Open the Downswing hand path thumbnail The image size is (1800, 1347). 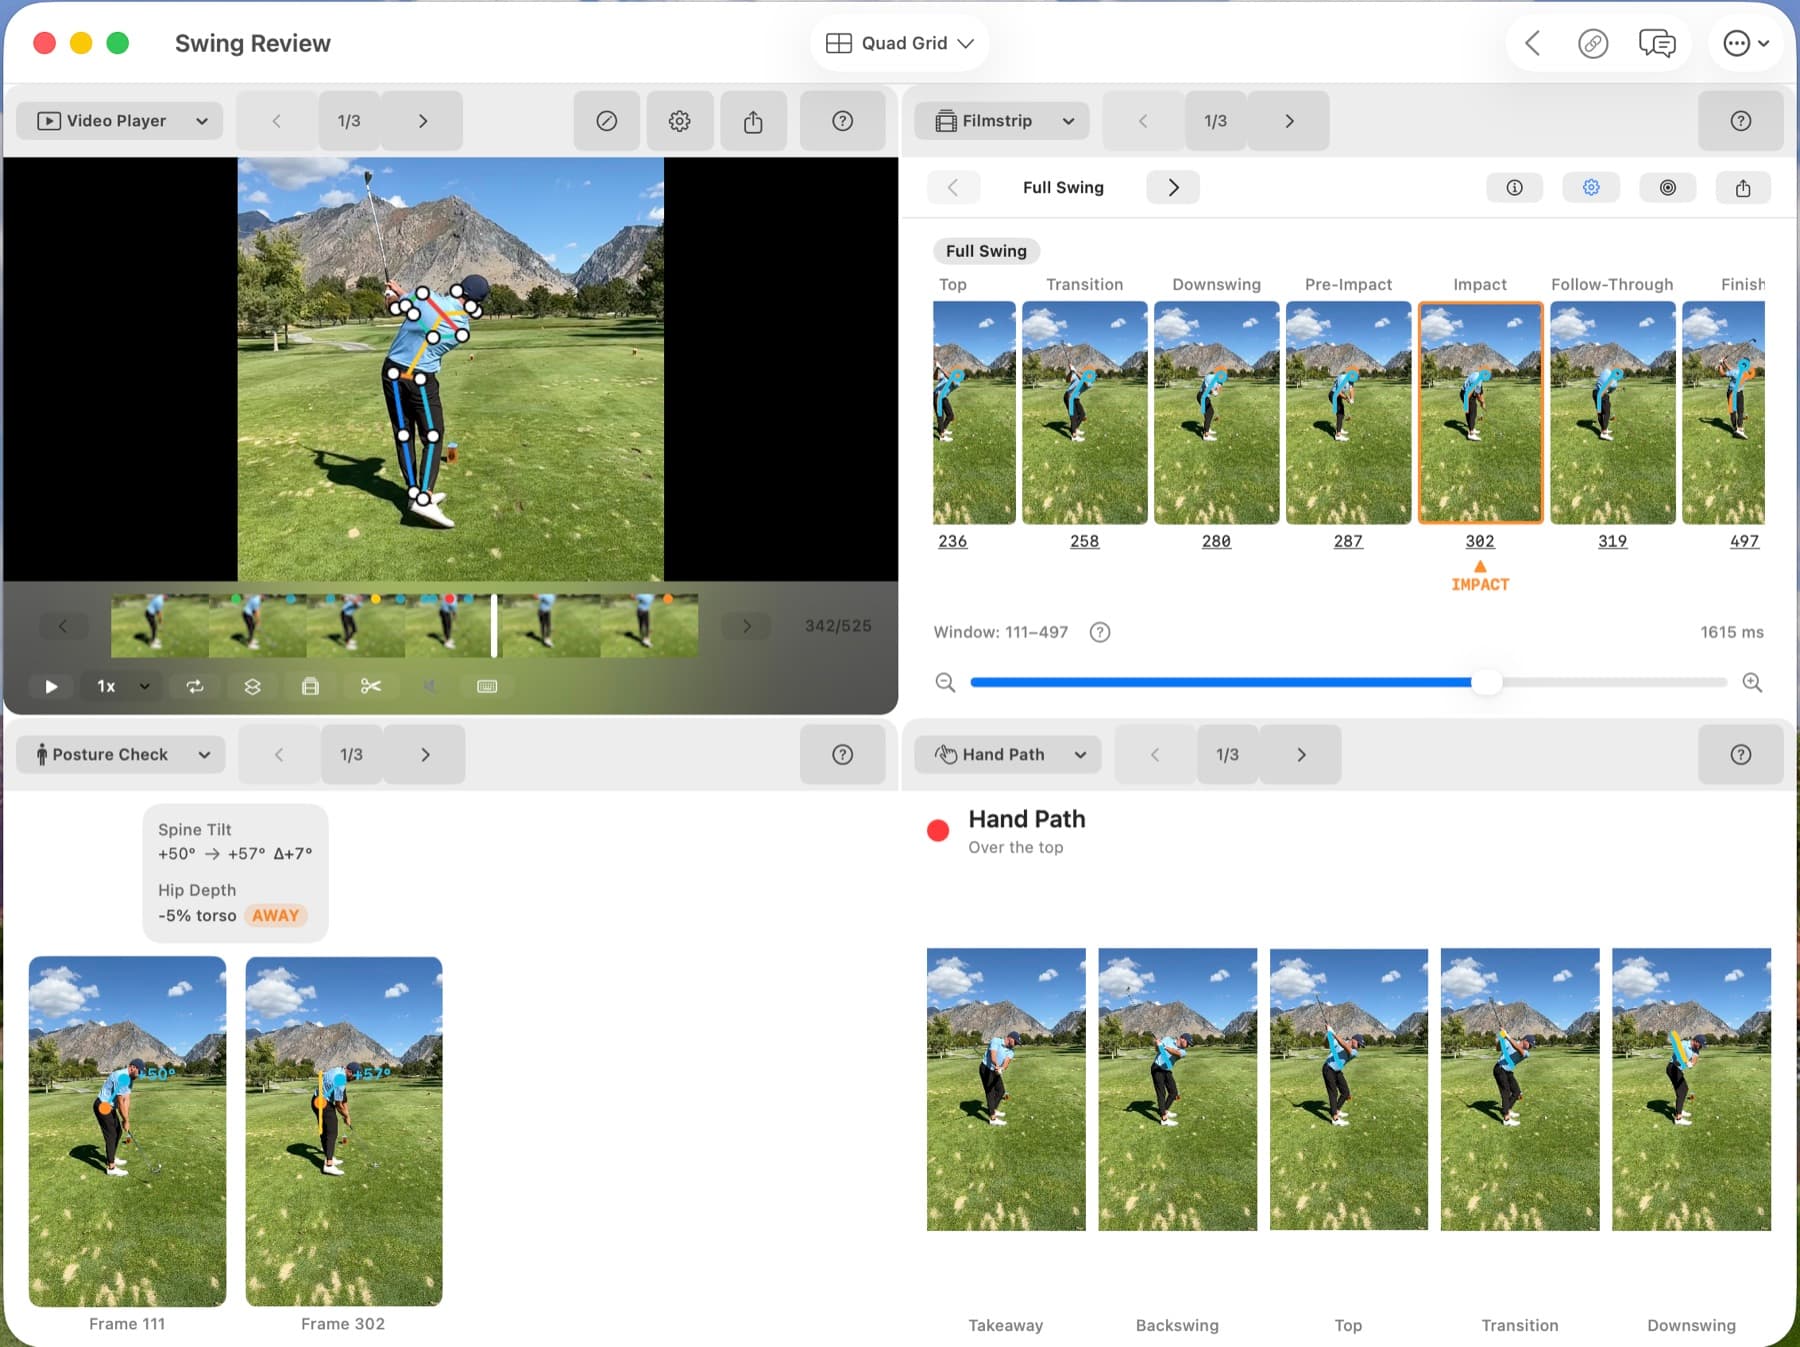coord(1691,1089)
